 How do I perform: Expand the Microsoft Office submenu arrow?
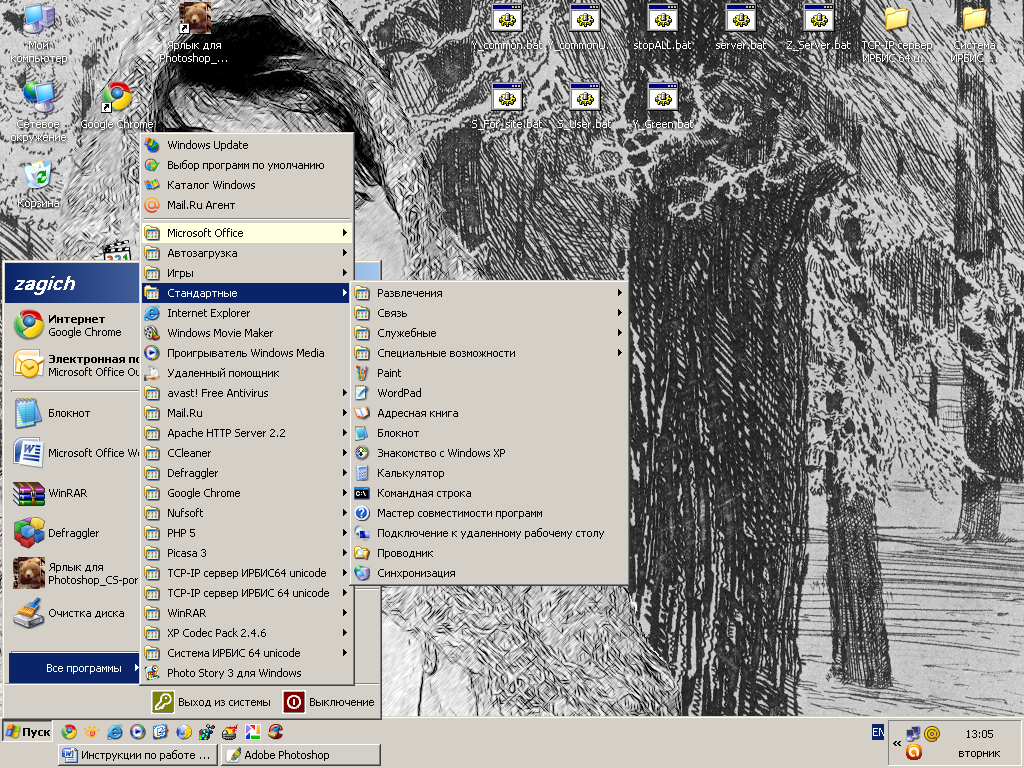(344, 233)
